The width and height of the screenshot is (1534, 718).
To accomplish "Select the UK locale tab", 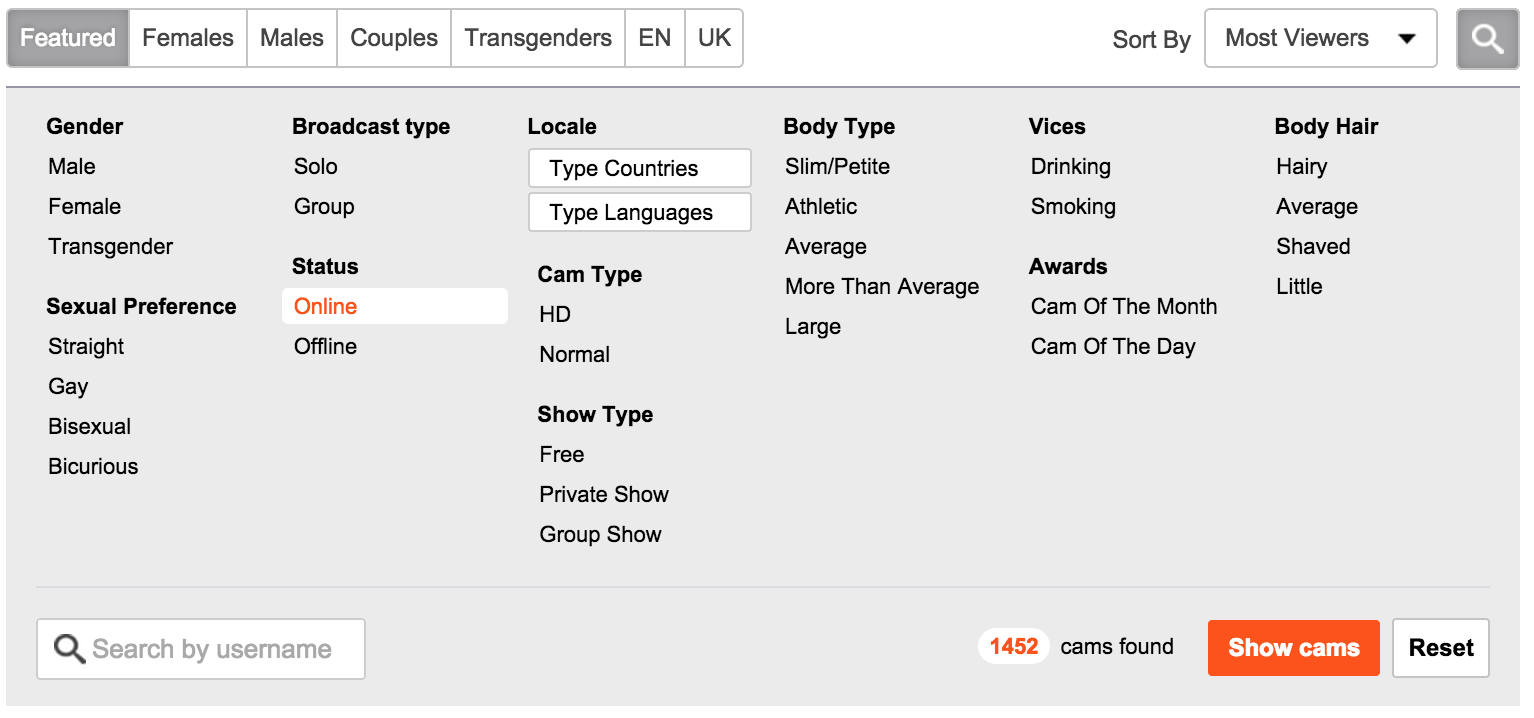I will coord(714,39).
